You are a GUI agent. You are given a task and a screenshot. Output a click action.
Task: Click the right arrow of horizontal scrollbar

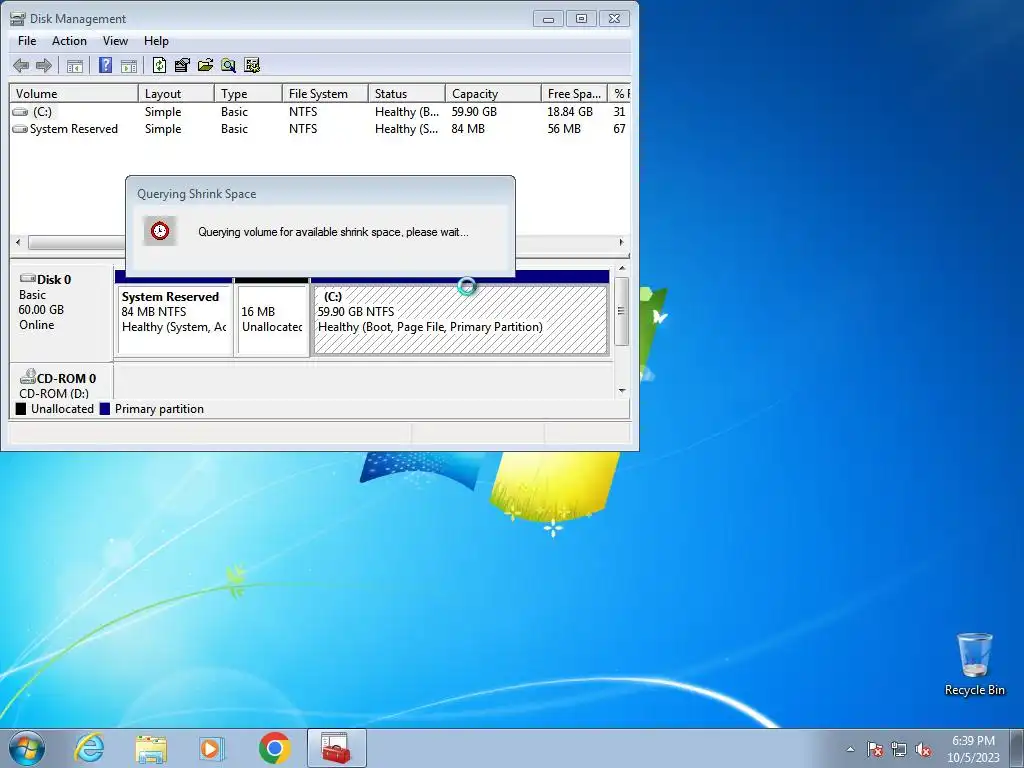coord(621,242)
